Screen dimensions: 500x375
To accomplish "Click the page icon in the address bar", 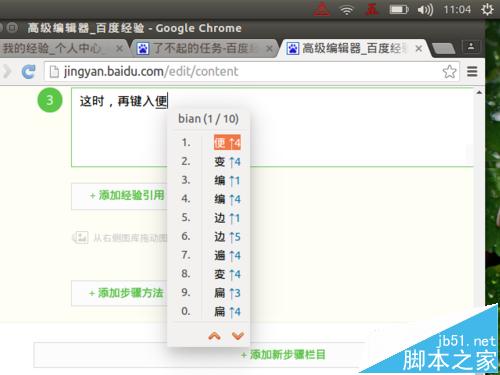I will 54,72.
